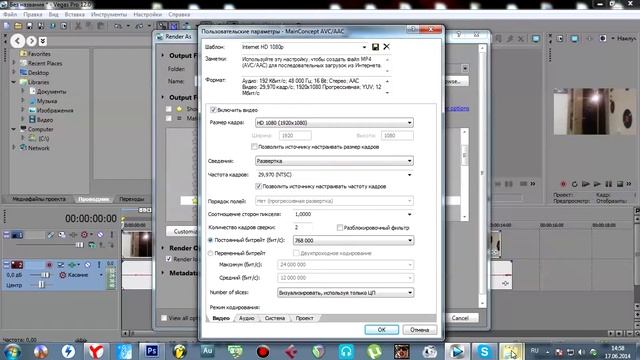Viewport: 640px width, 360px height.
Task: Switch to the 'Аудио' tab
Action: (x=247, y=318)
